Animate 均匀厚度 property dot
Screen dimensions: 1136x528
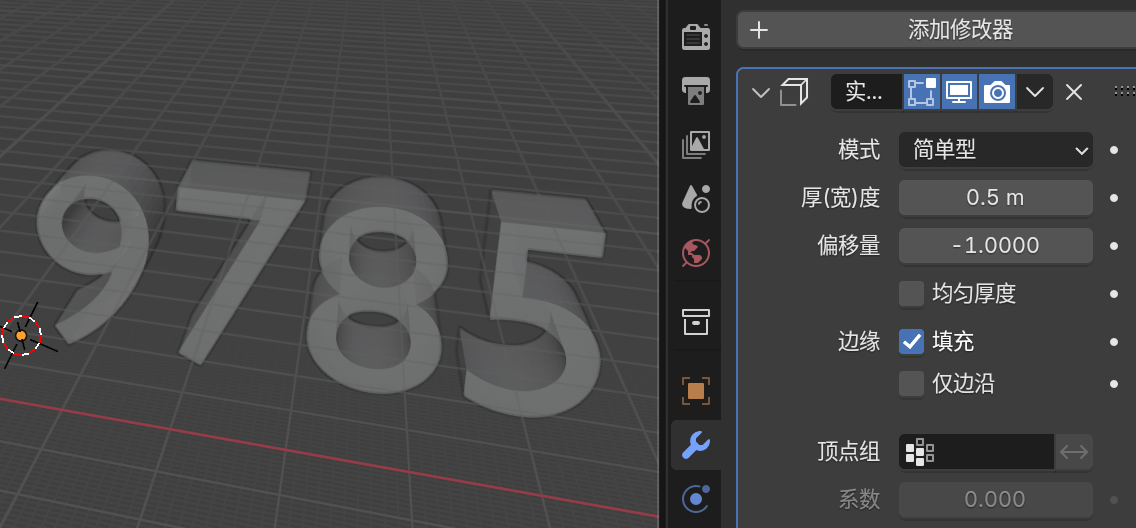pos(1114,294)
